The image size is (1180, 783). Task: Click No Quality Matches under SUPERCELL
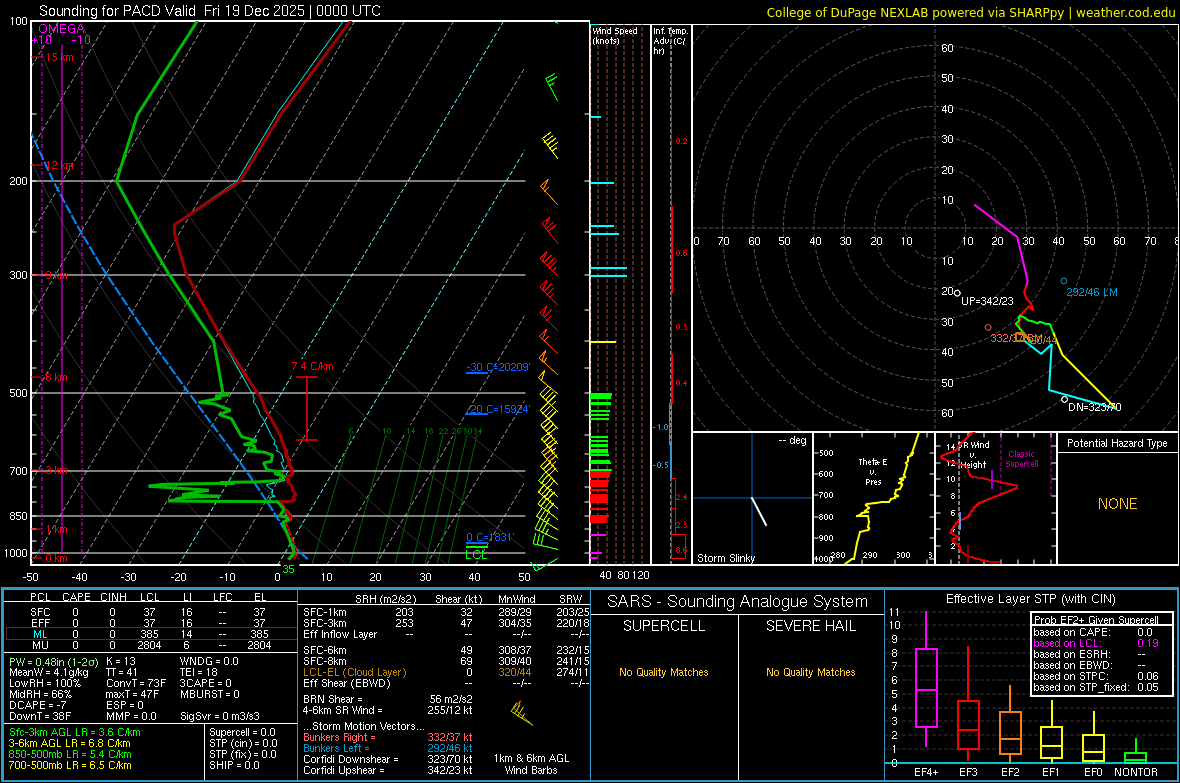663,672
